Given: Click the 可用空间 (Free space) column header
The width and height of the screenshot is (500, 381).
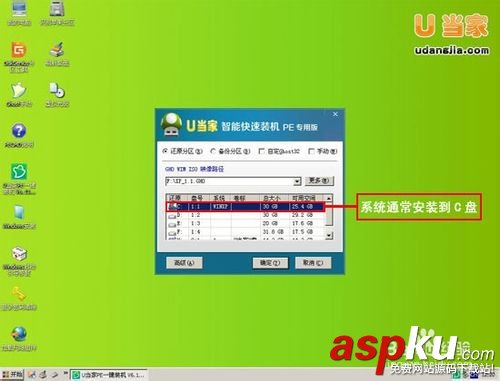Looking at the screenshot, I should point(307,198).
